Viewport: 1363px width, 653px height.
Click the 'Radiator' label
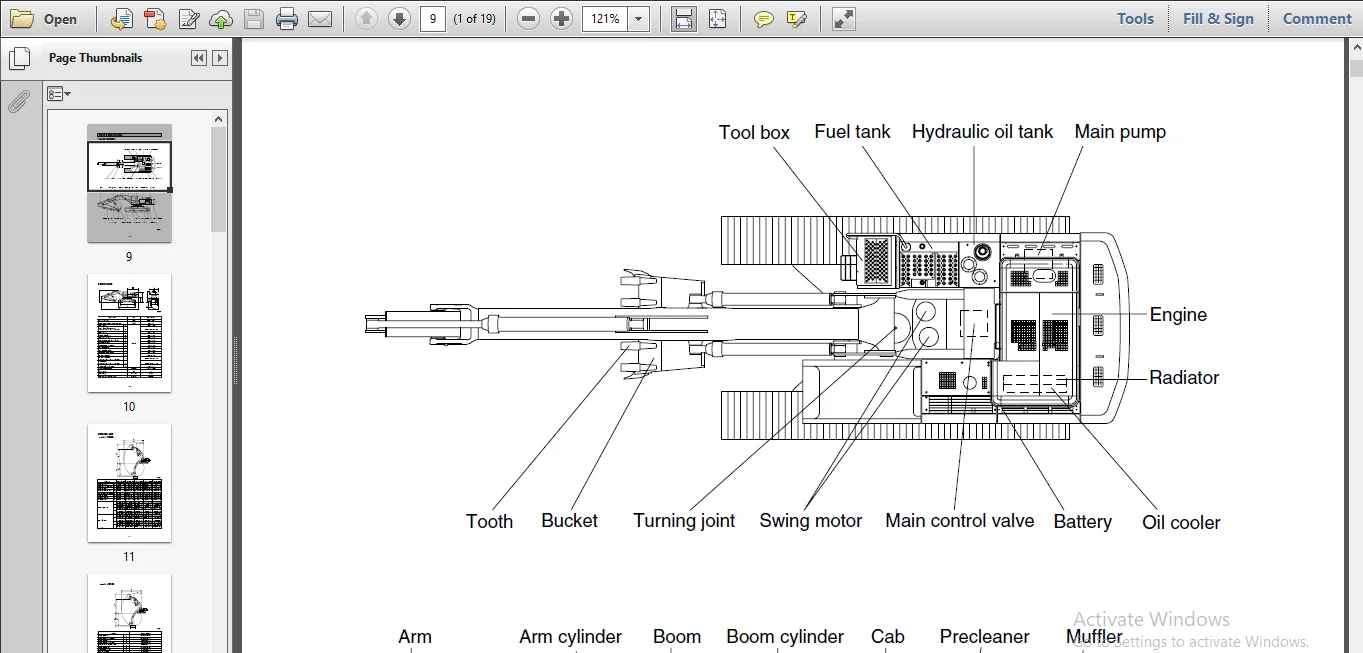pos(1184,377)
